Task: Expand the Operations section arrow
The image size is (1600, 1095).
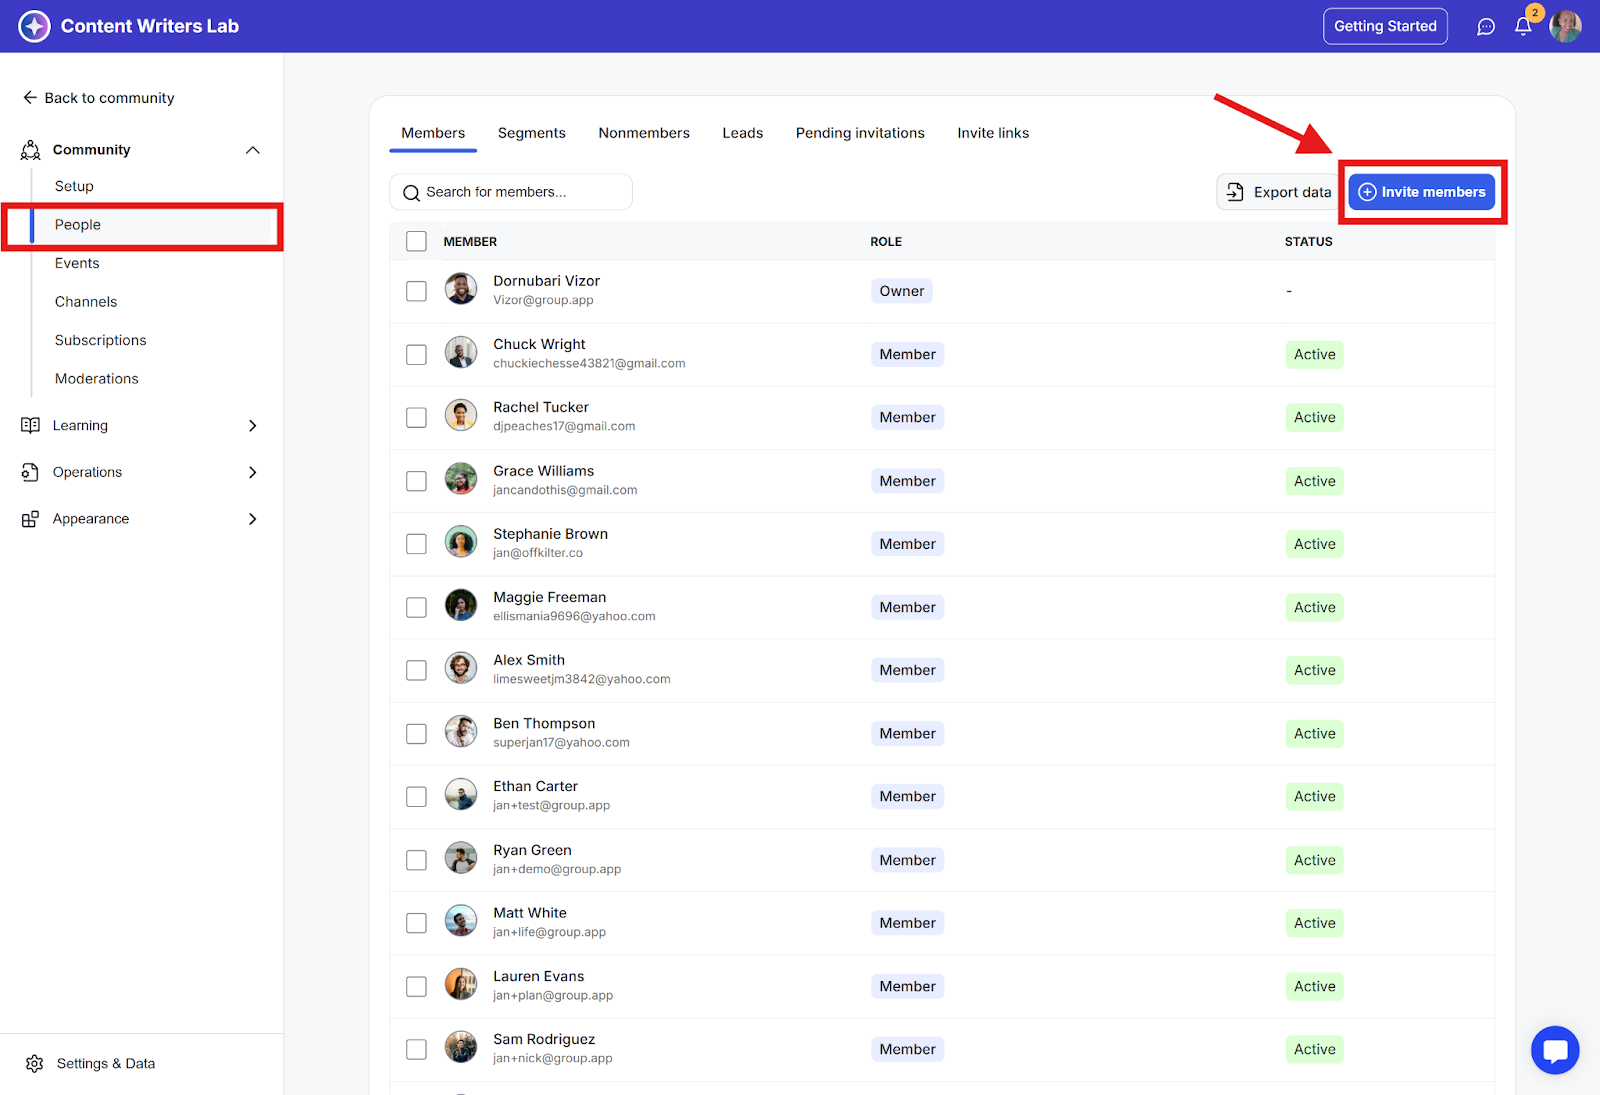Action: [x=253, y=472]
